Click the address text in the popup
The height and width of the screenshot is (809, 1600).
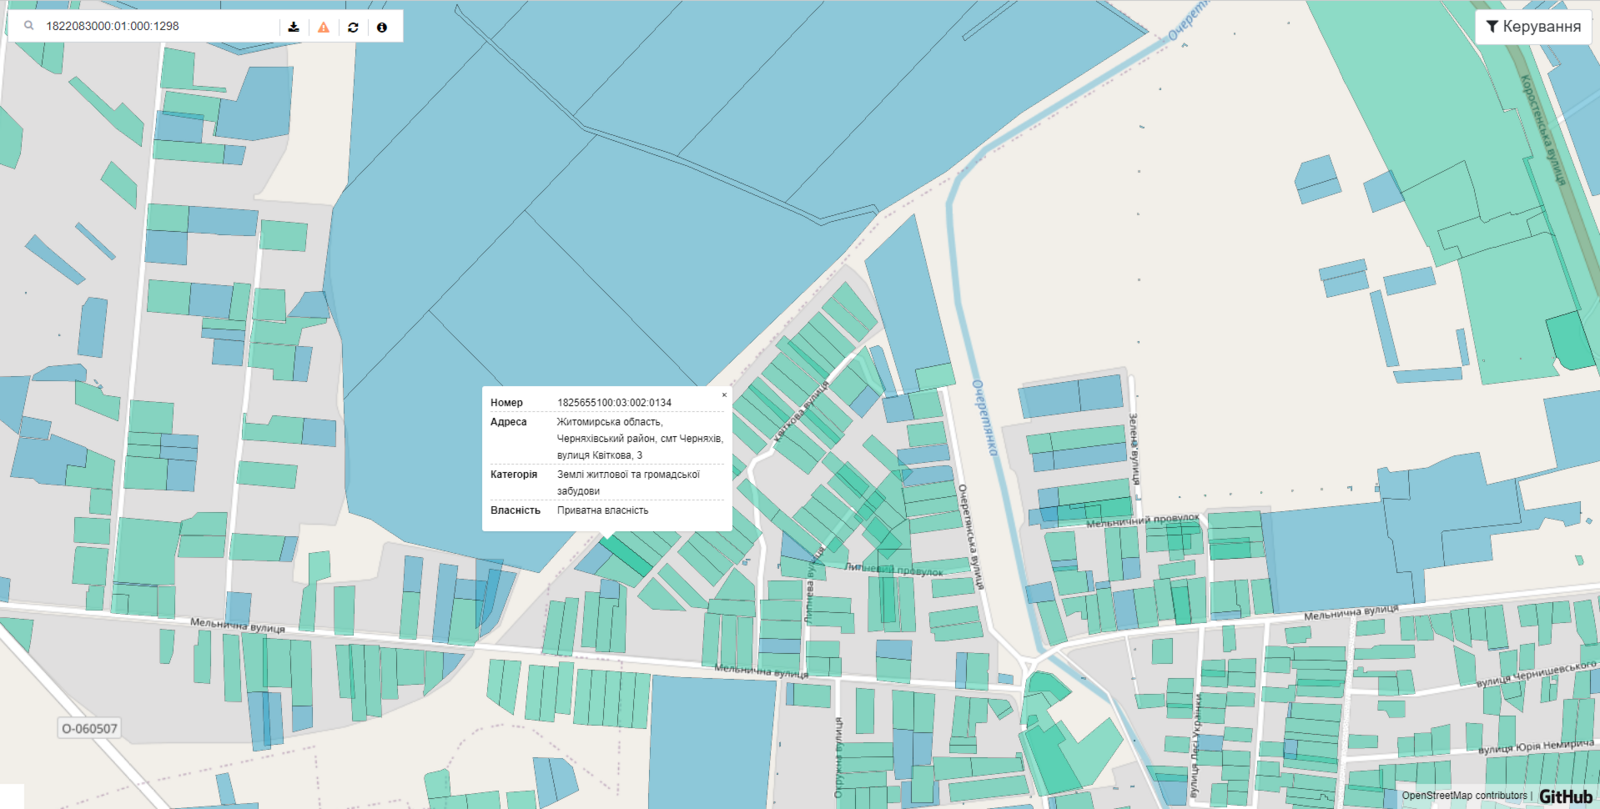coord(639,438)
